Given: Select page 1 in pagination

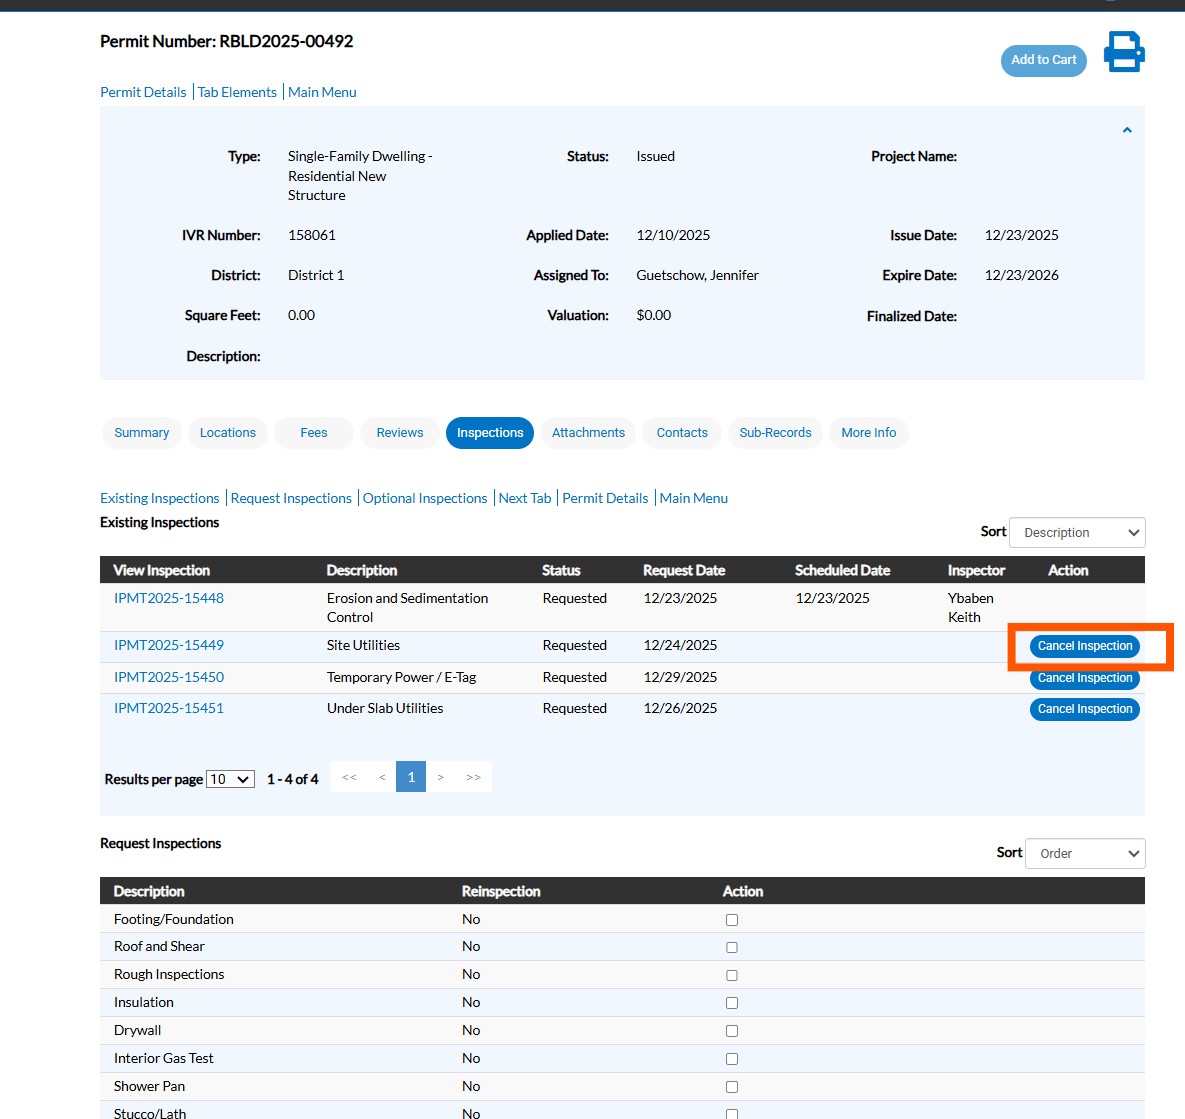Looking at the screenshot, I should 411,777.
